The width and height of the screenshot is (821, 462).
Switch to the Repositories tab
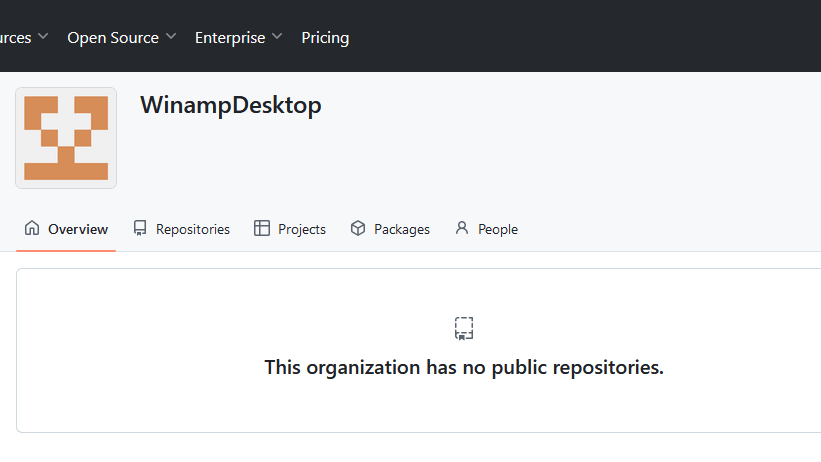(192, 229)
